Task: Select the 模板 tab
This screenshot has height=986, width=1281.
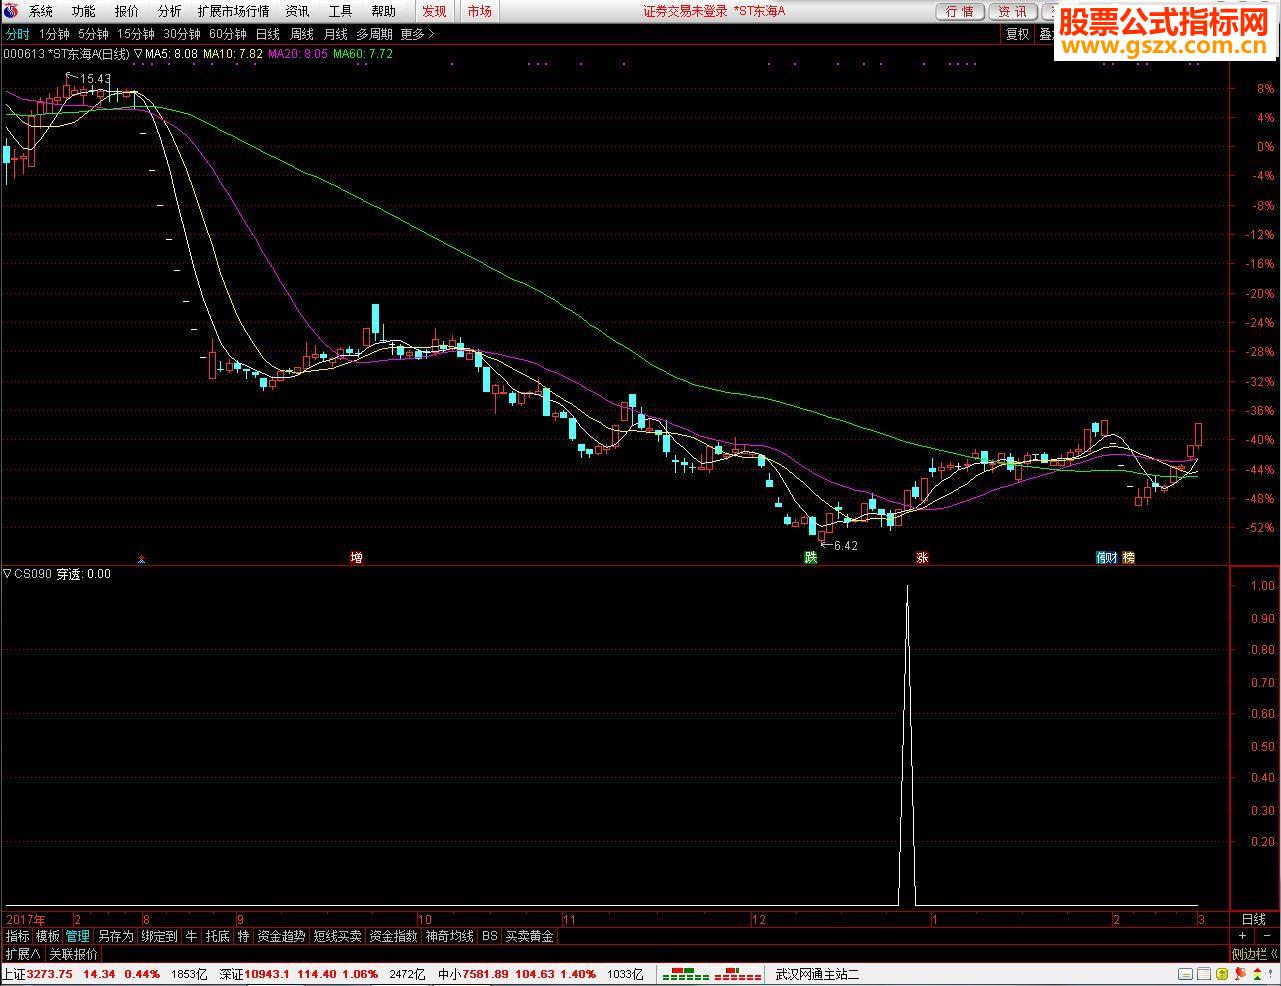Action: coord(48,937)
